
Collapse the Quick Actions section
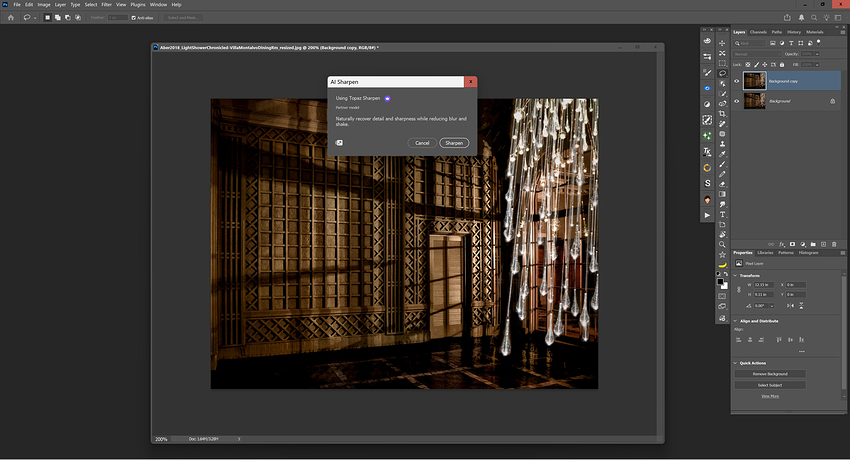(x=736, y=363)
